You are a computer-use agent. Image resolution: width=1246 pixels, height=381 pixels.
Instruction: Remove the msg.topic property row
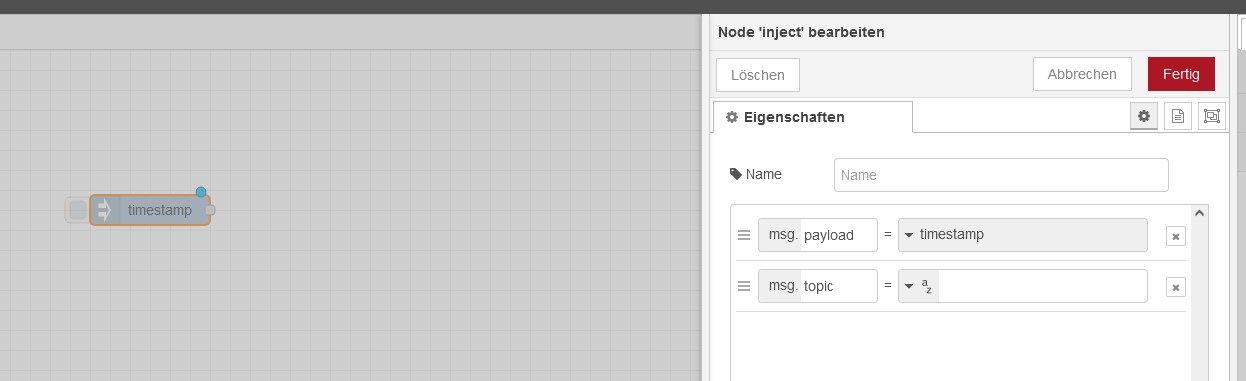click(1176, 287)
